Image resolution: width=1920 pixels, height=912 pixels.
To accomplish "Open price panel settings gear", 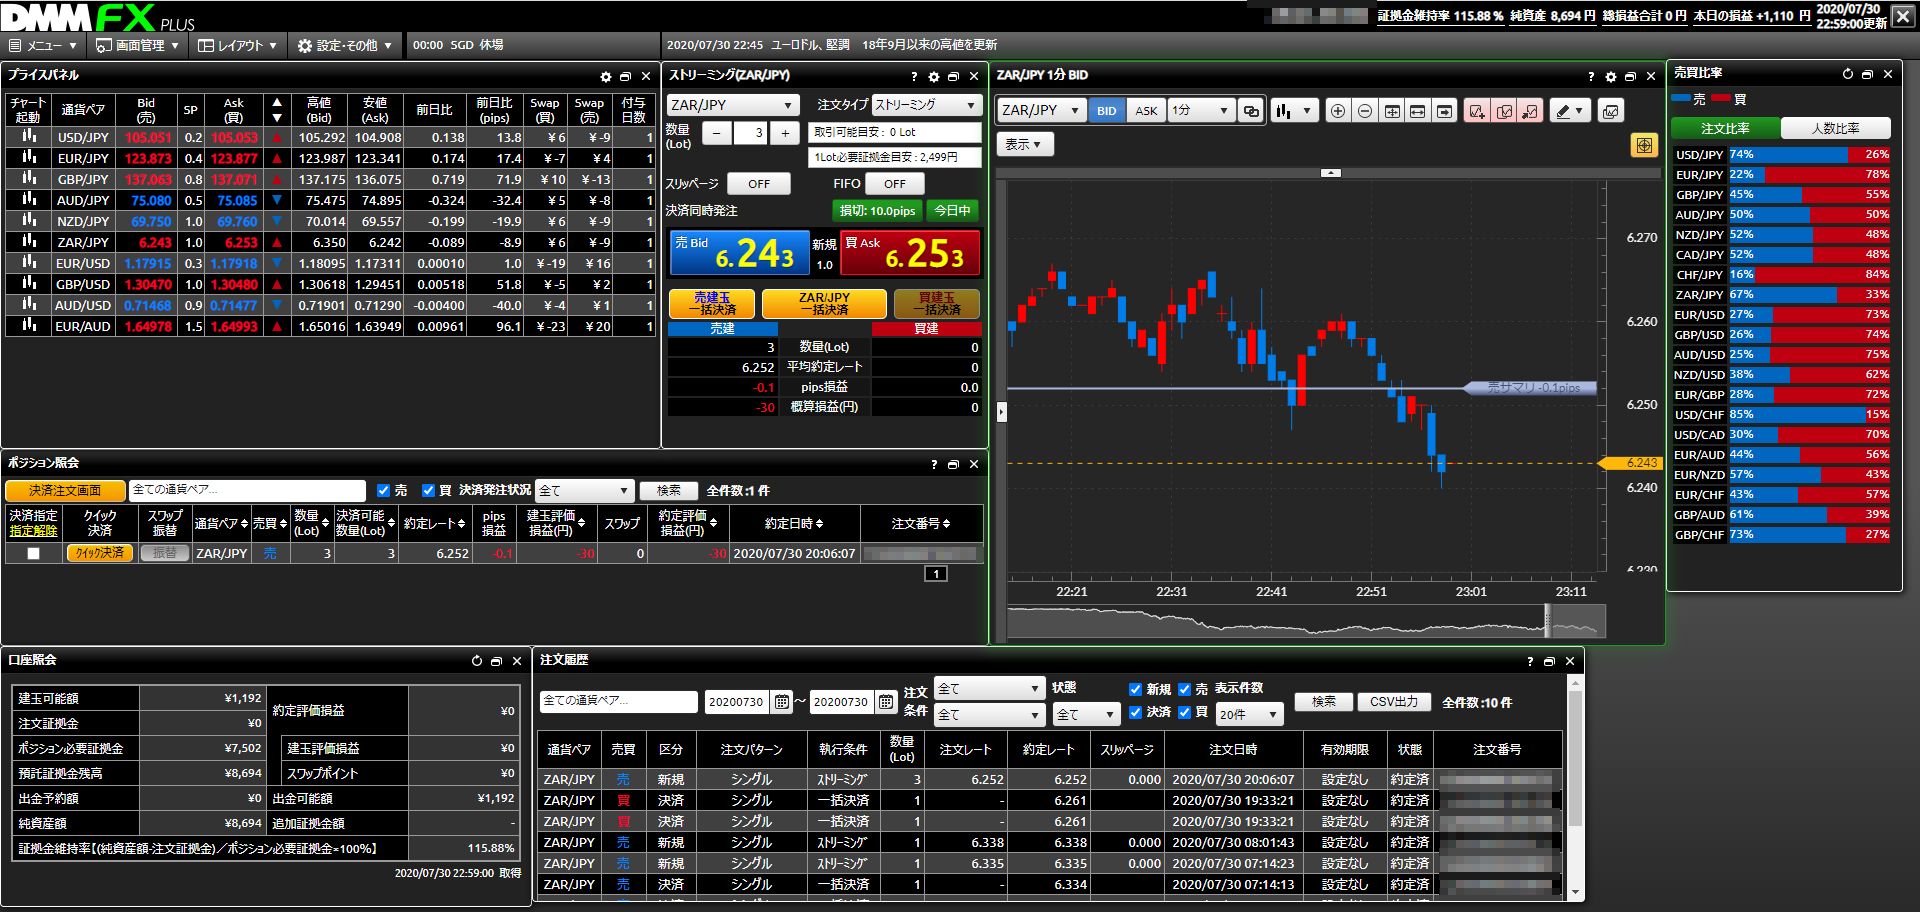I will click(605, 76).
